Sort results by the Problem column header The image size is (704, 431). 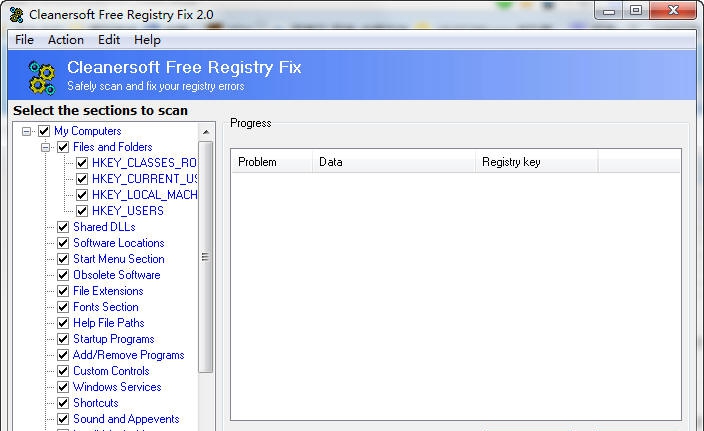[x=272, y=162]
